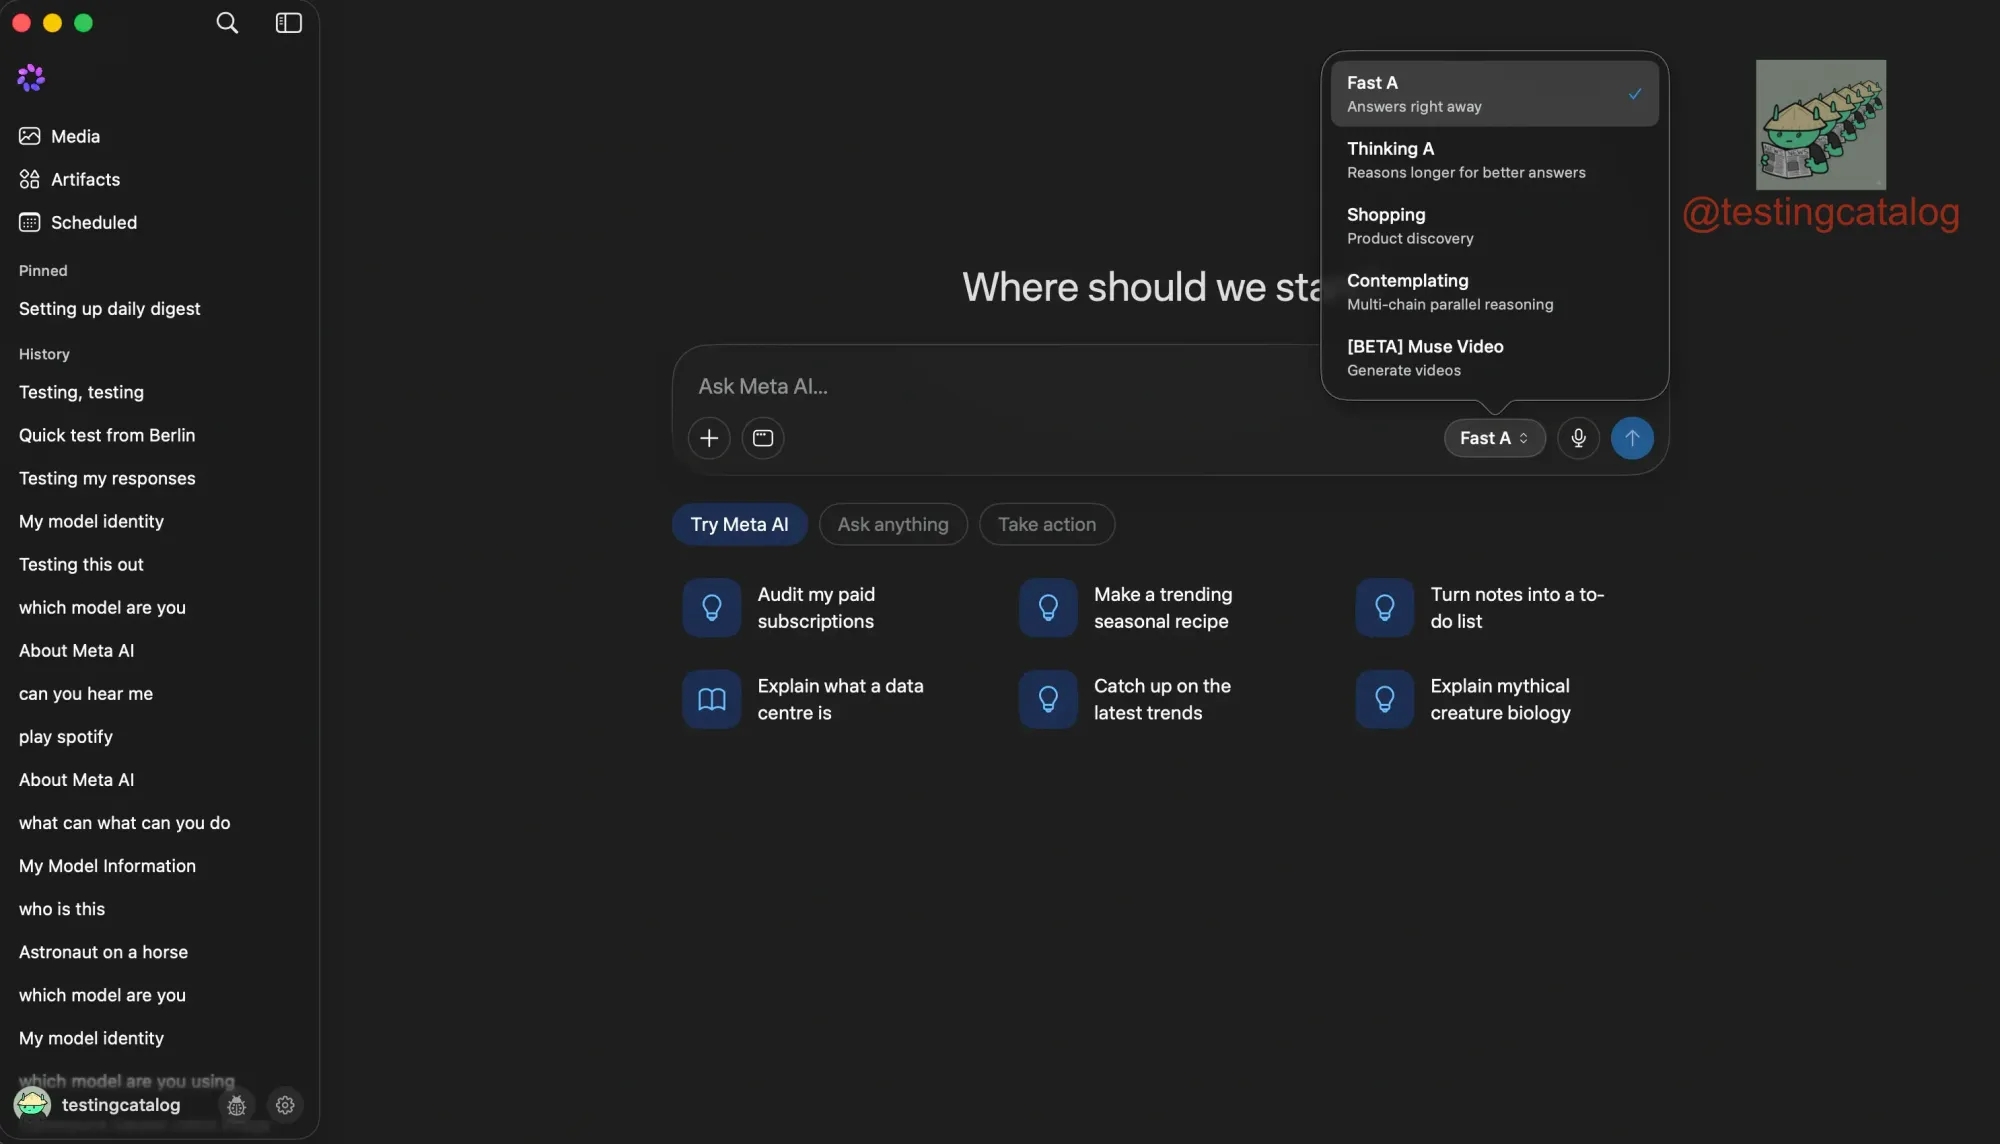Toggle the Fast A model selector dropdown
The image size is (2000, 1144).
point(1494,438)
